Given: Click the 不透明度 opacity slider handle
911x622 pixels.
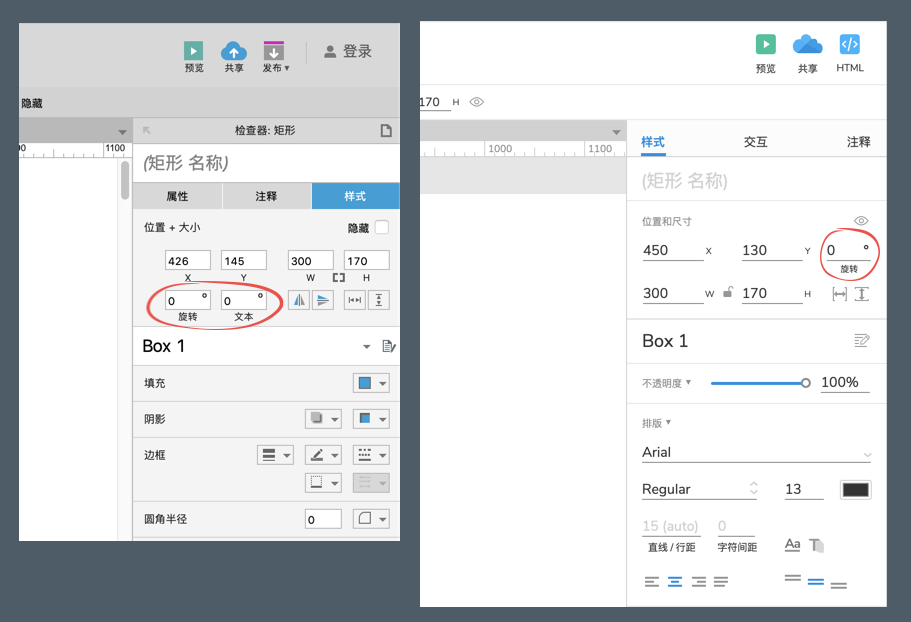Looking at the screenshot, I should click(x=806, y=383).
